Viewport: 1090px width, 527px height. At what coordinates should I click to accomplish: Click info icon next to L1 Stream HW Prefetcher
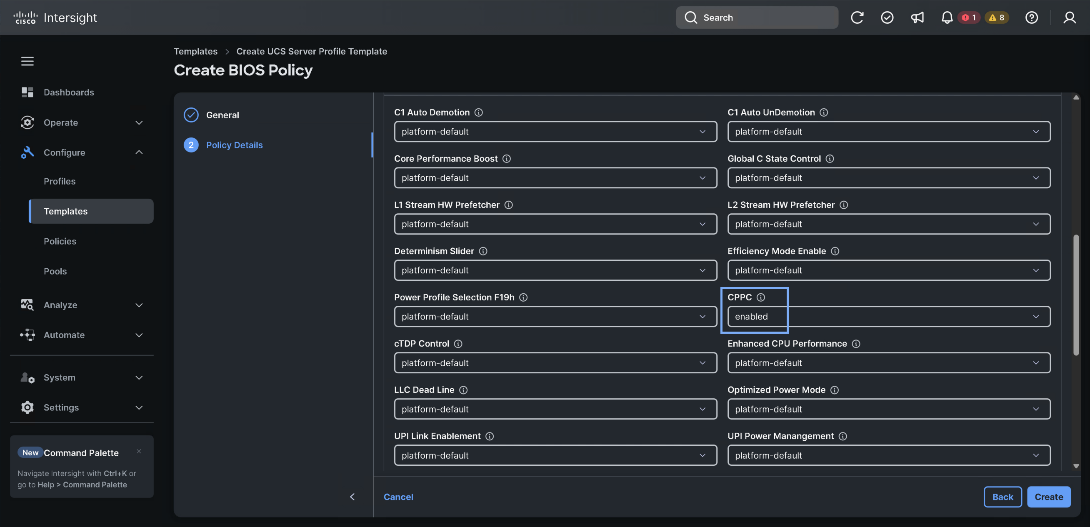click(509, 205)
